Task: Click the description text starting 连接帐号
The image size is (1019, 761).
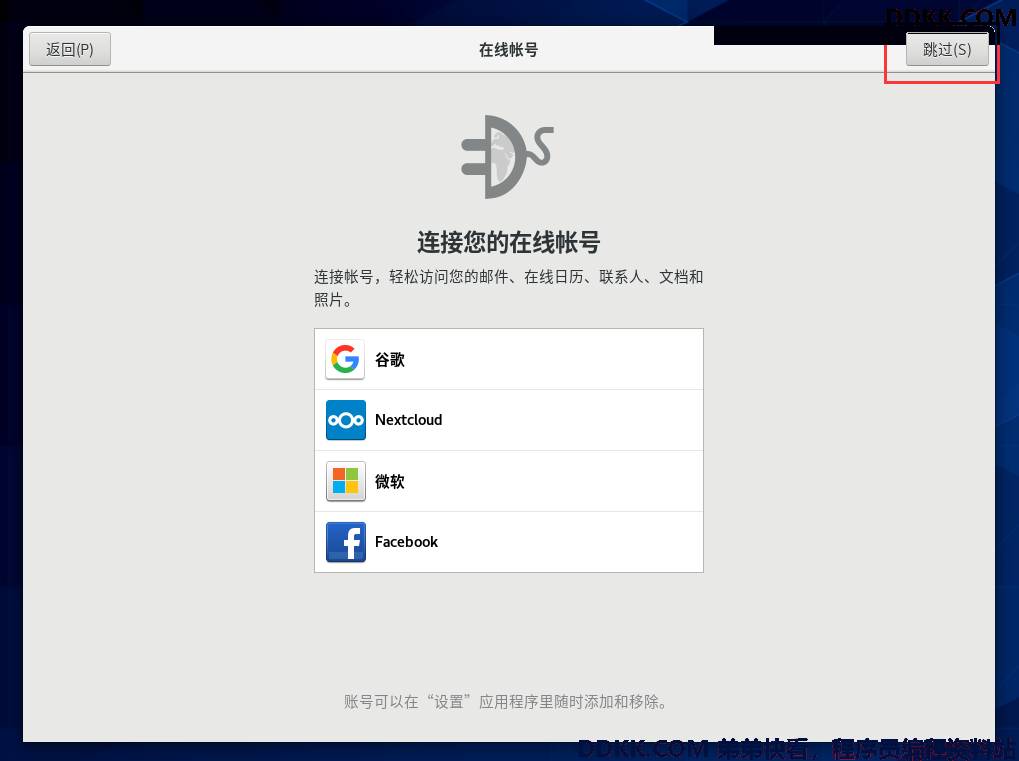Action: pyautogui.click(x=509, y=288)
